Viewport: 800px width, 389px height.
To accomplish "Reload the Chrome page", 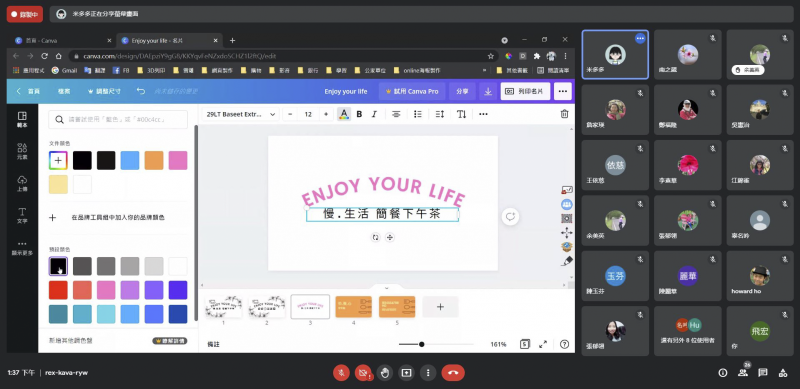I will [x=44, y=56].
